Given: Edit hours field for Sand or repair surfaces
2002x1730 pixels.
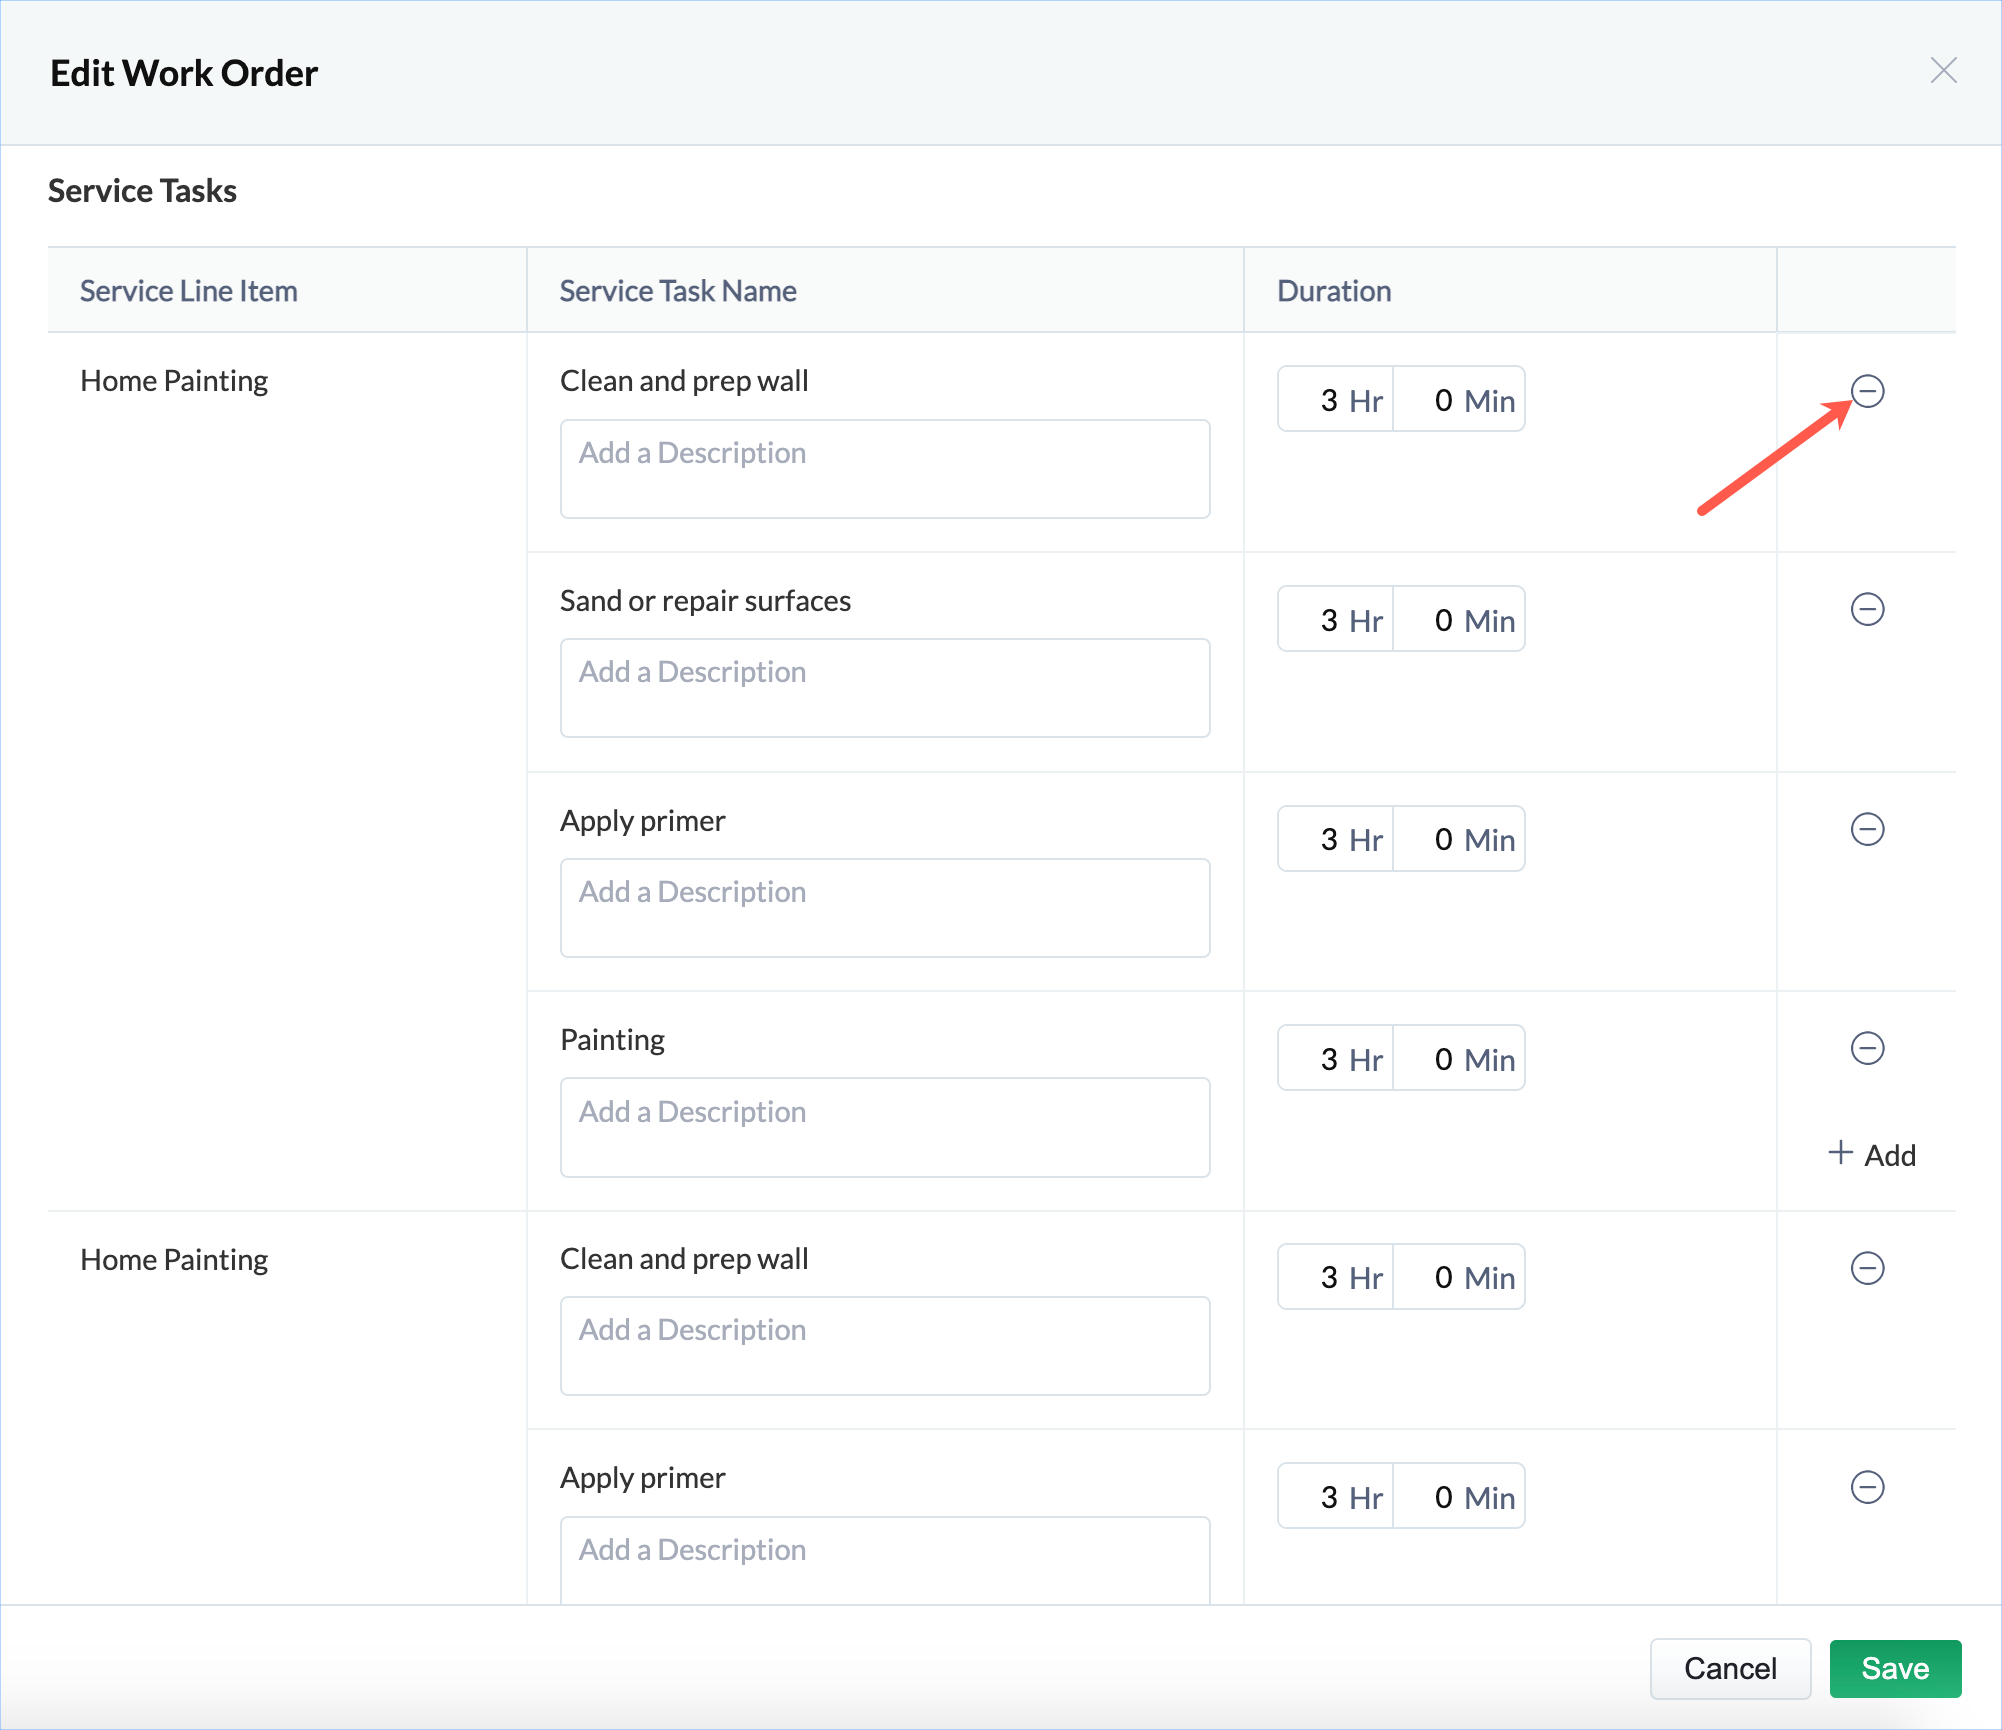Looking at the screenshot, I should coord(1335,620).
